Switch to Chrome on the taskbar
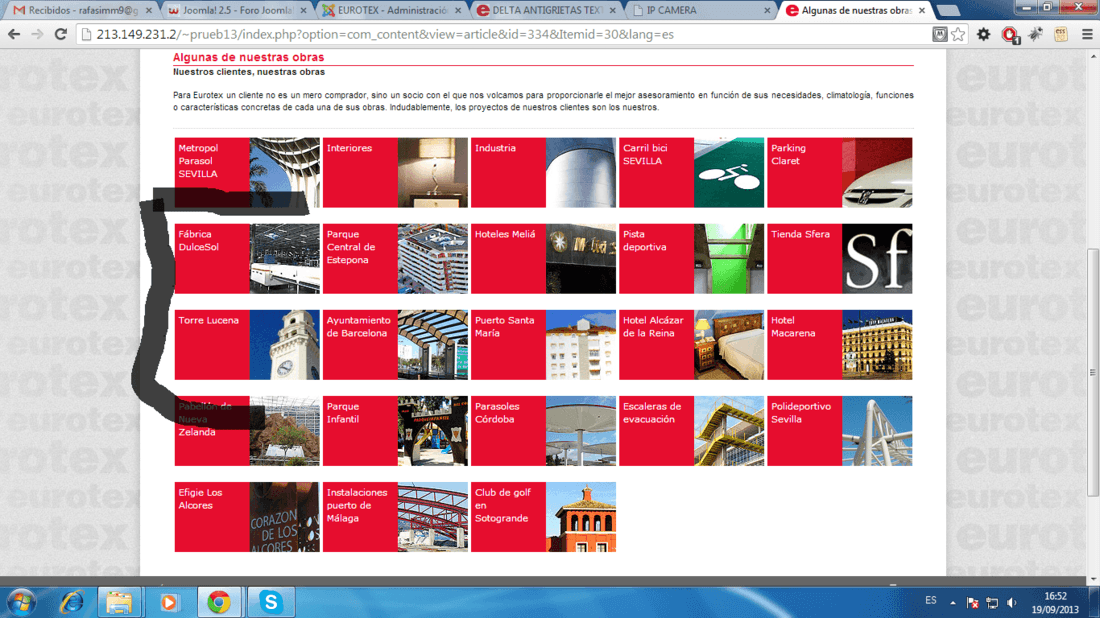The image size is (1100, 618). [219, 602]
